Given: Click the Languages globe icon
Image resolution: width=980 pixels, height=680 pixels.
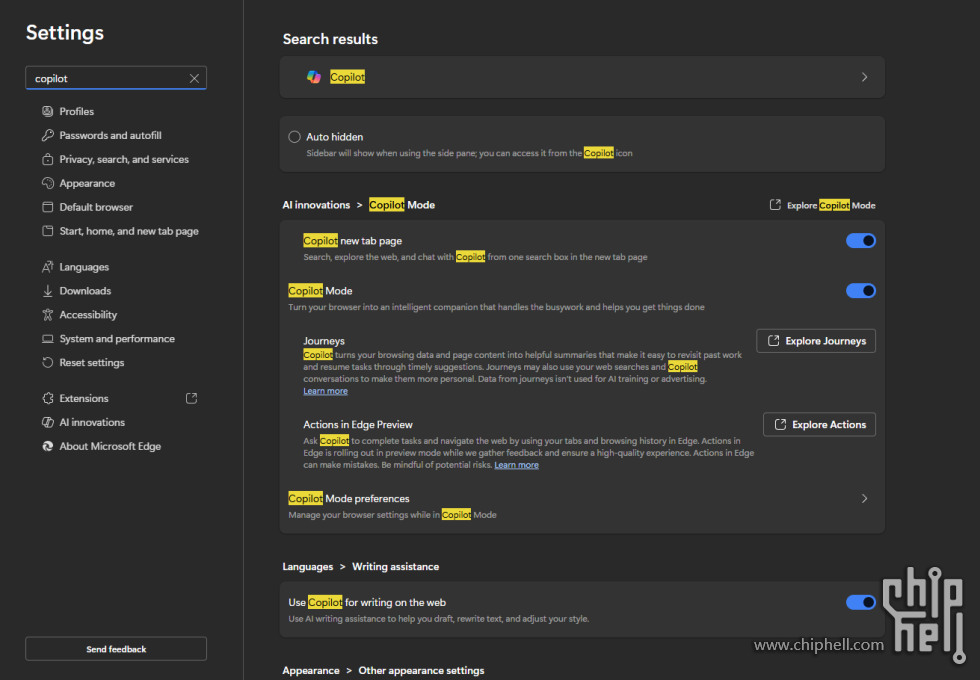Looking at the screenshot, I should point(47,266).
